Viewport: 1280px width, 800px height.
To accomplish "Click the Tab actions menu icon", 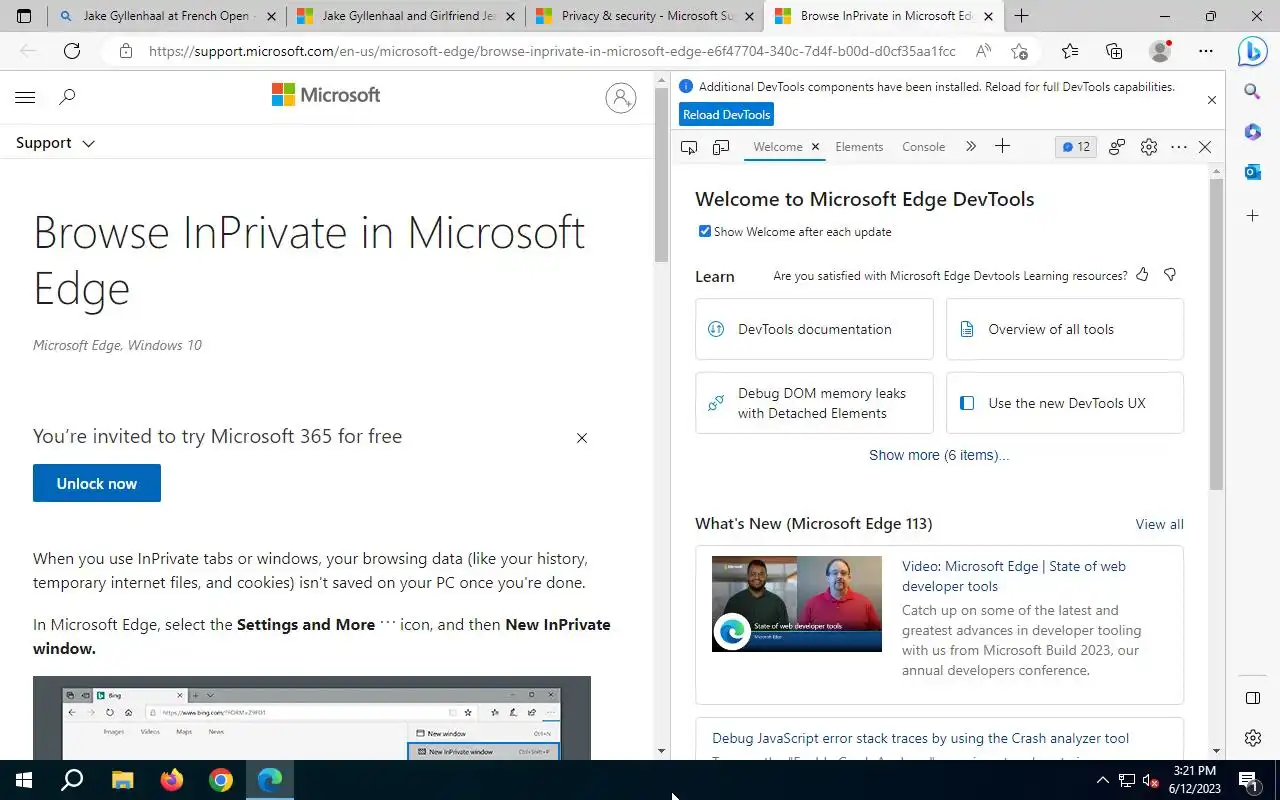I will click(24, 16).
